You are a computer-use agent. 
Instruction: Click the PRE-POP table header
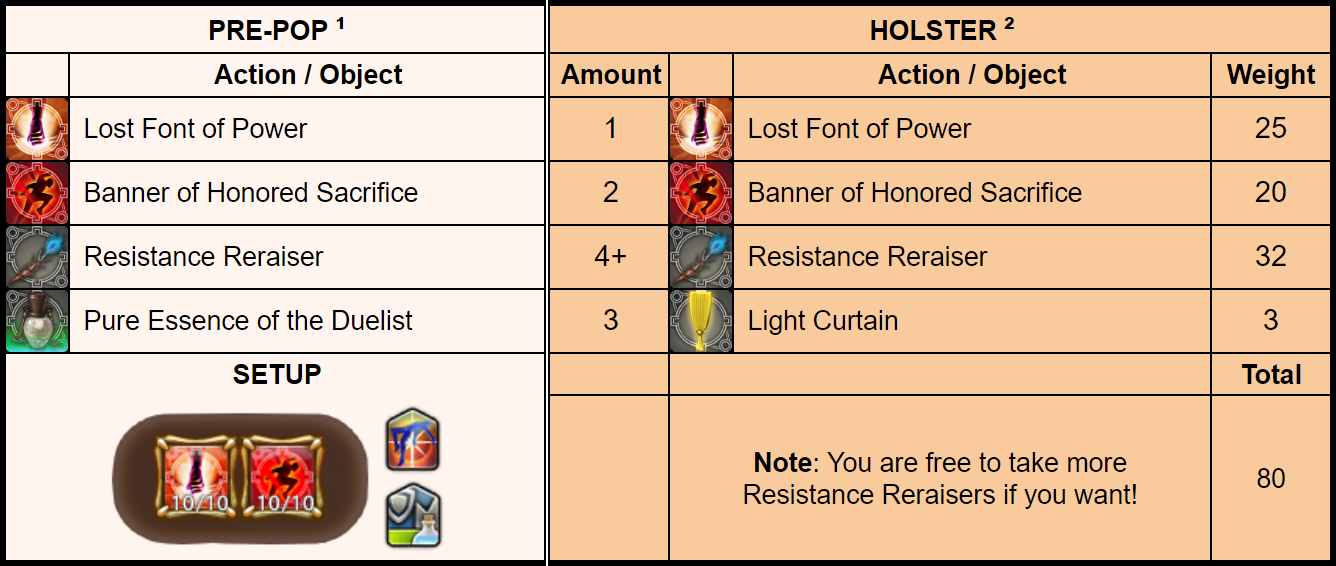coord(276,30)
